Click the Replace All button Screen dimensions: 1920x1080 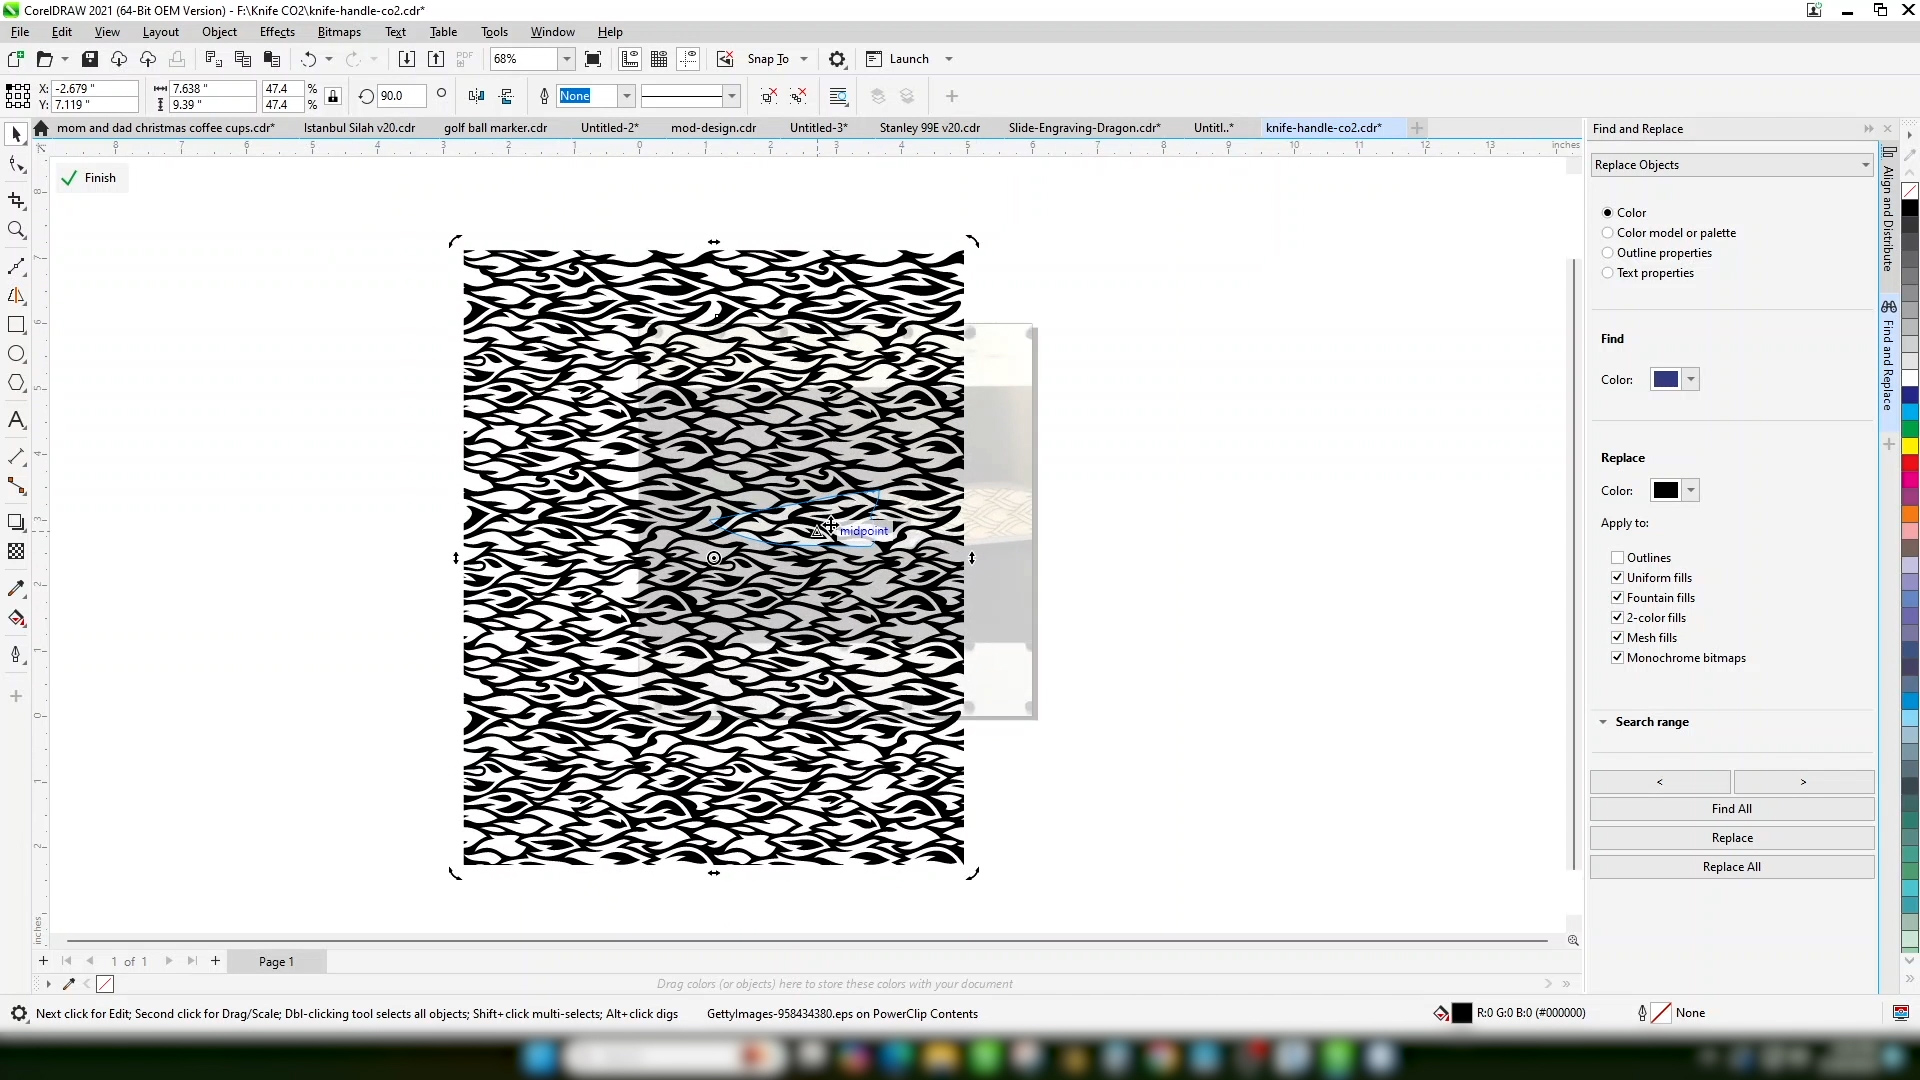[1732, 867]
